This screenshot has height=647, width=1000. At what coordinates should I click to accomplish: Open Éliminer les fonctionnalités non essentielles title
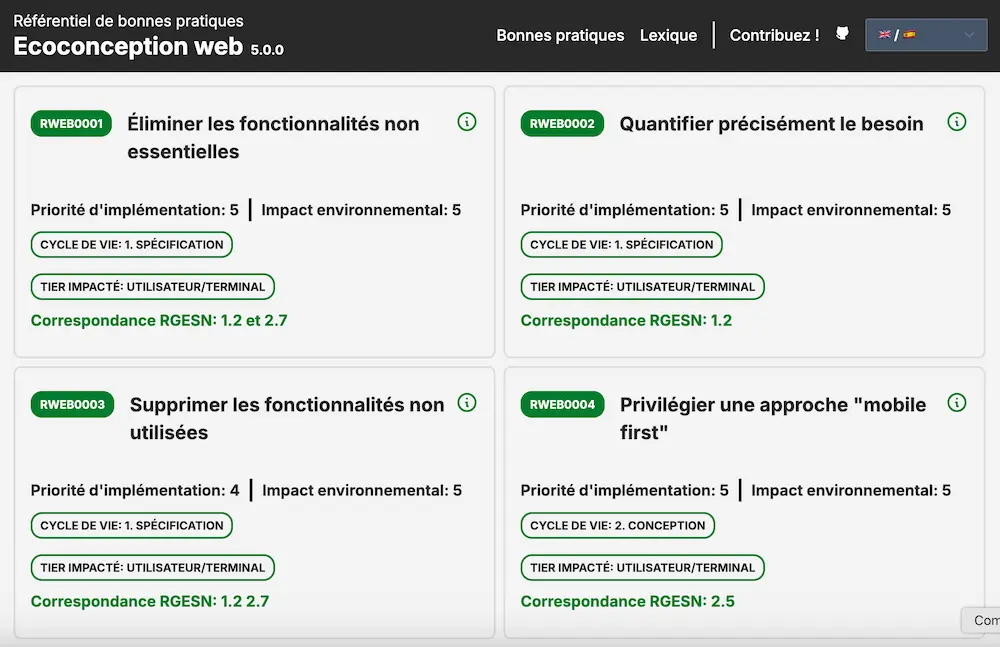pos(273,137)
